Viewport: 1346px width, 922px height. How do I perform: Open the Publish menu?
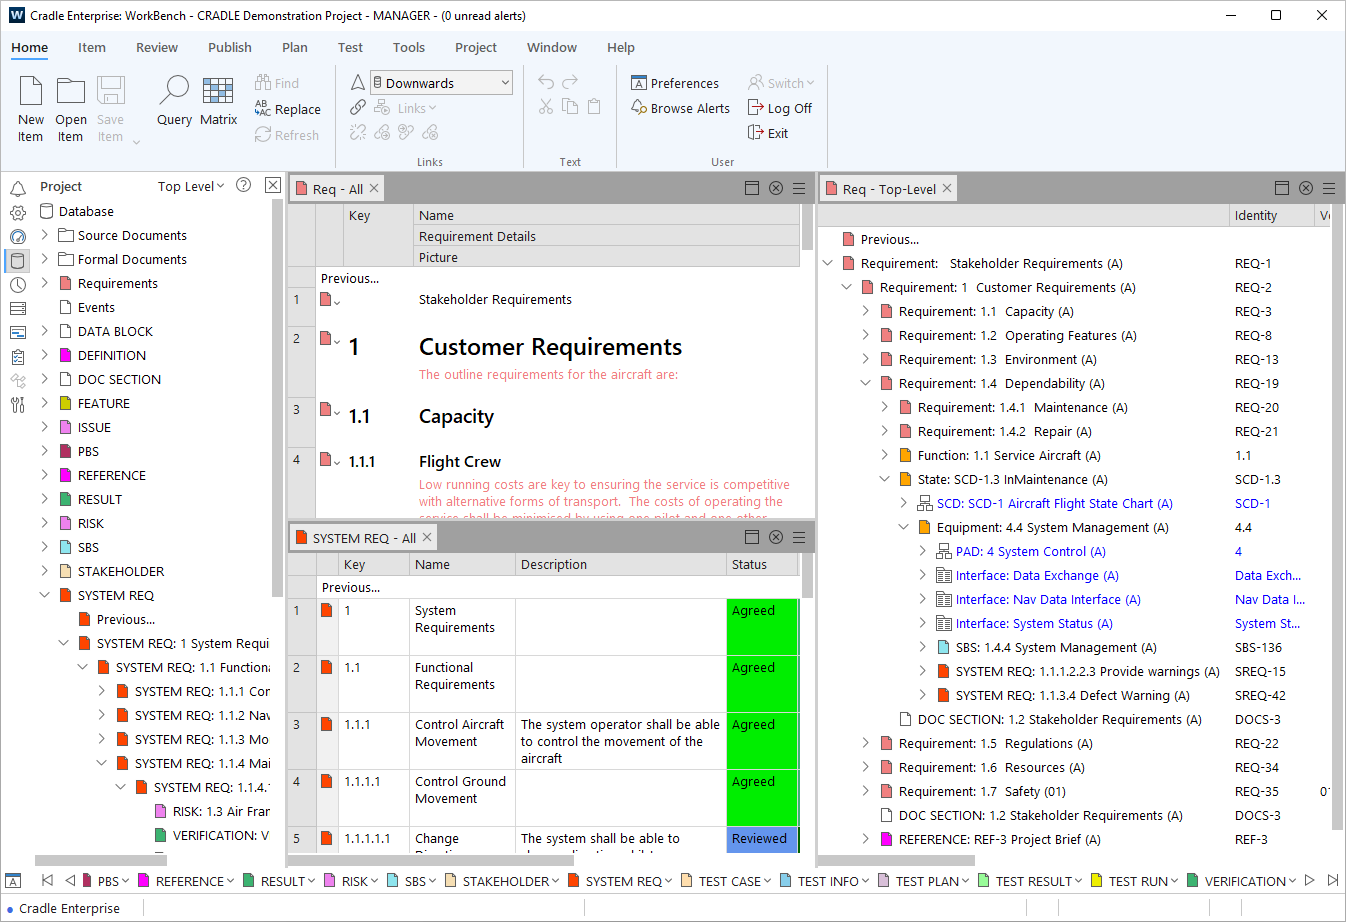tap(230, 47)
